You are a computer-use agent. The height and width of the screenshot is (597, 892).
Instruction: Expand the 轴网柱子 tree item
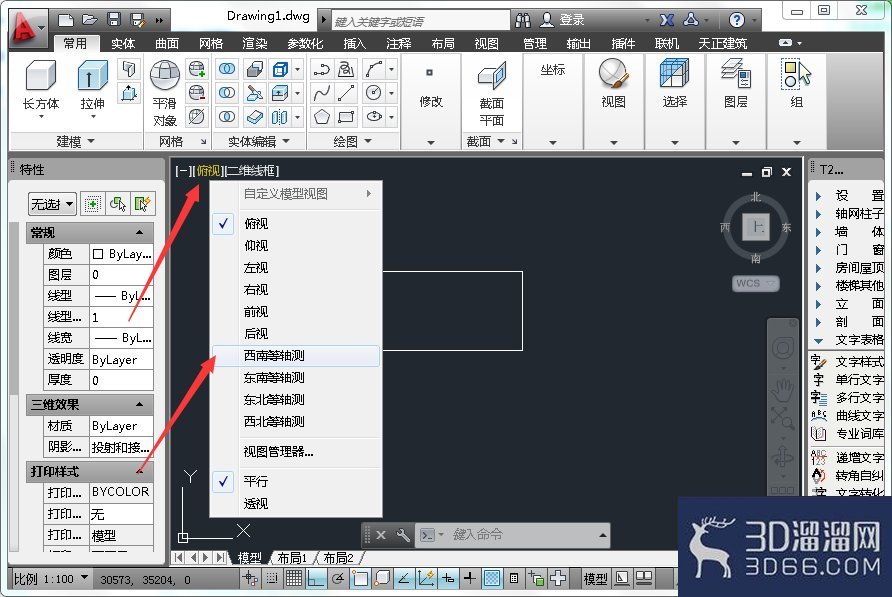(x=819, y=214)
